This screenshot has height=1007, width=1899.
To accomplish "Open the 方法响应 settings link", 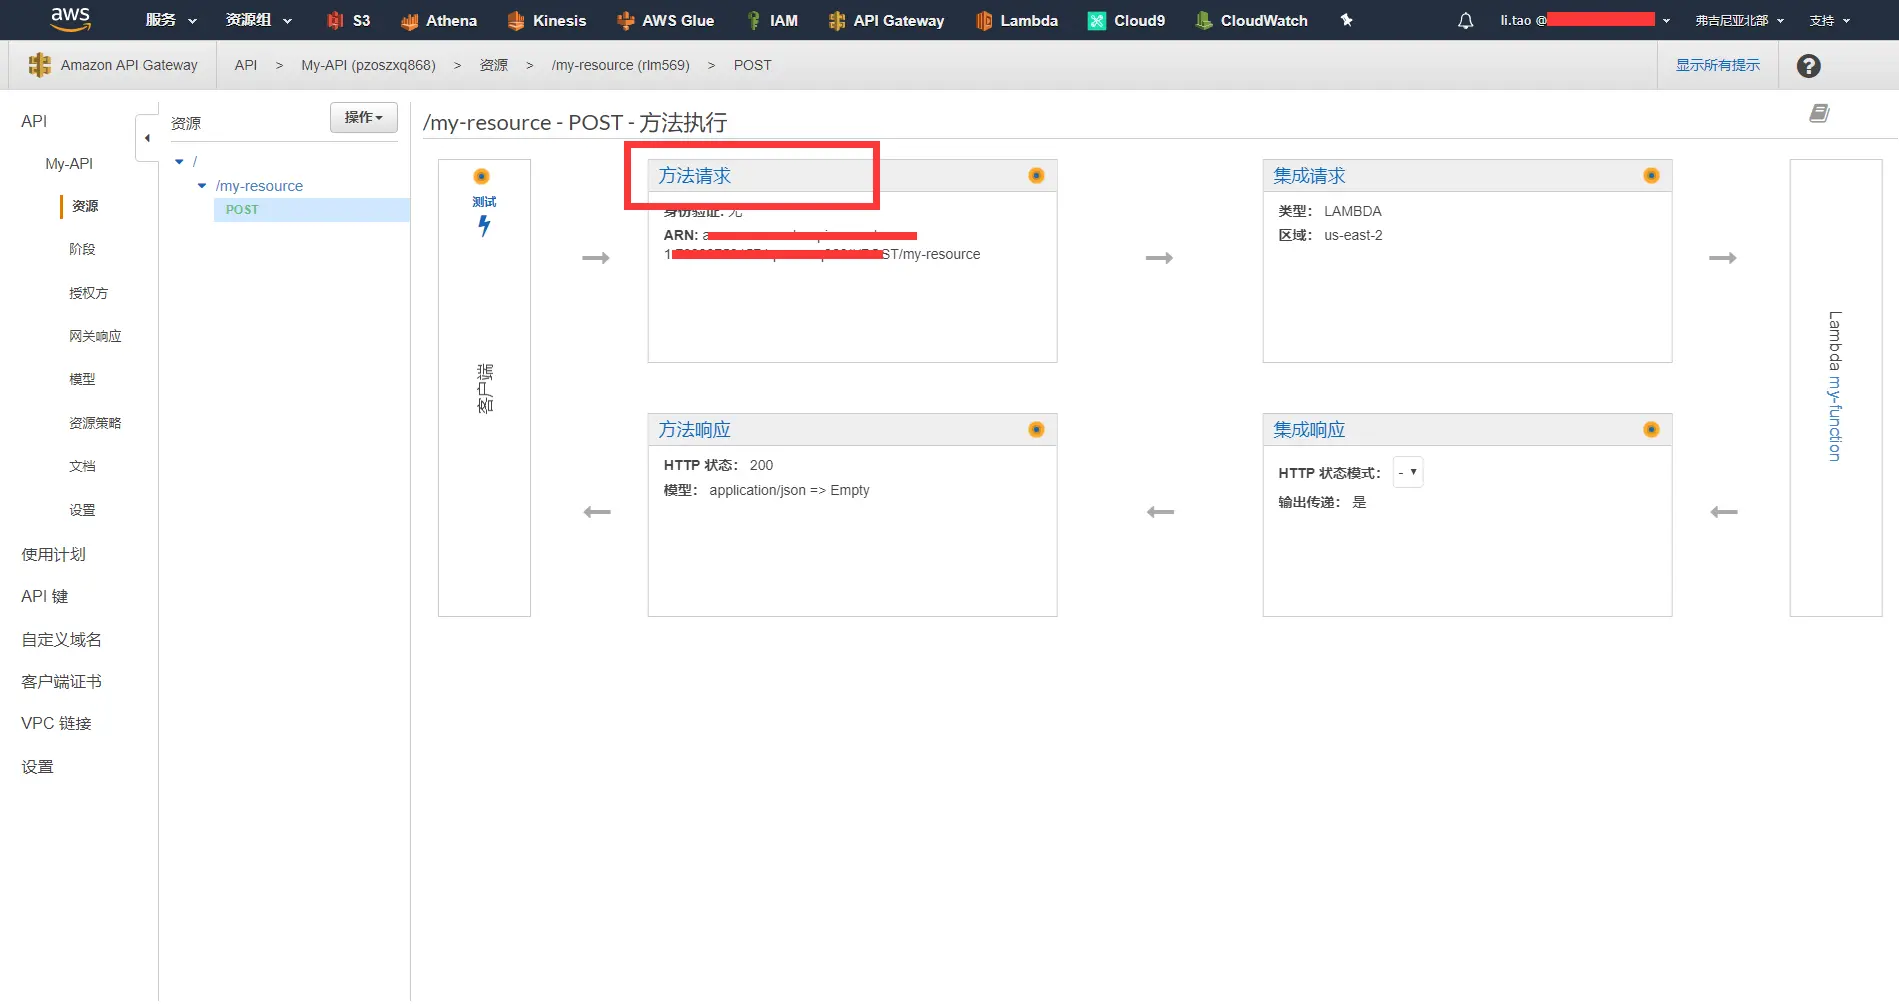I will pyautogui.click(x=694, y=430).
